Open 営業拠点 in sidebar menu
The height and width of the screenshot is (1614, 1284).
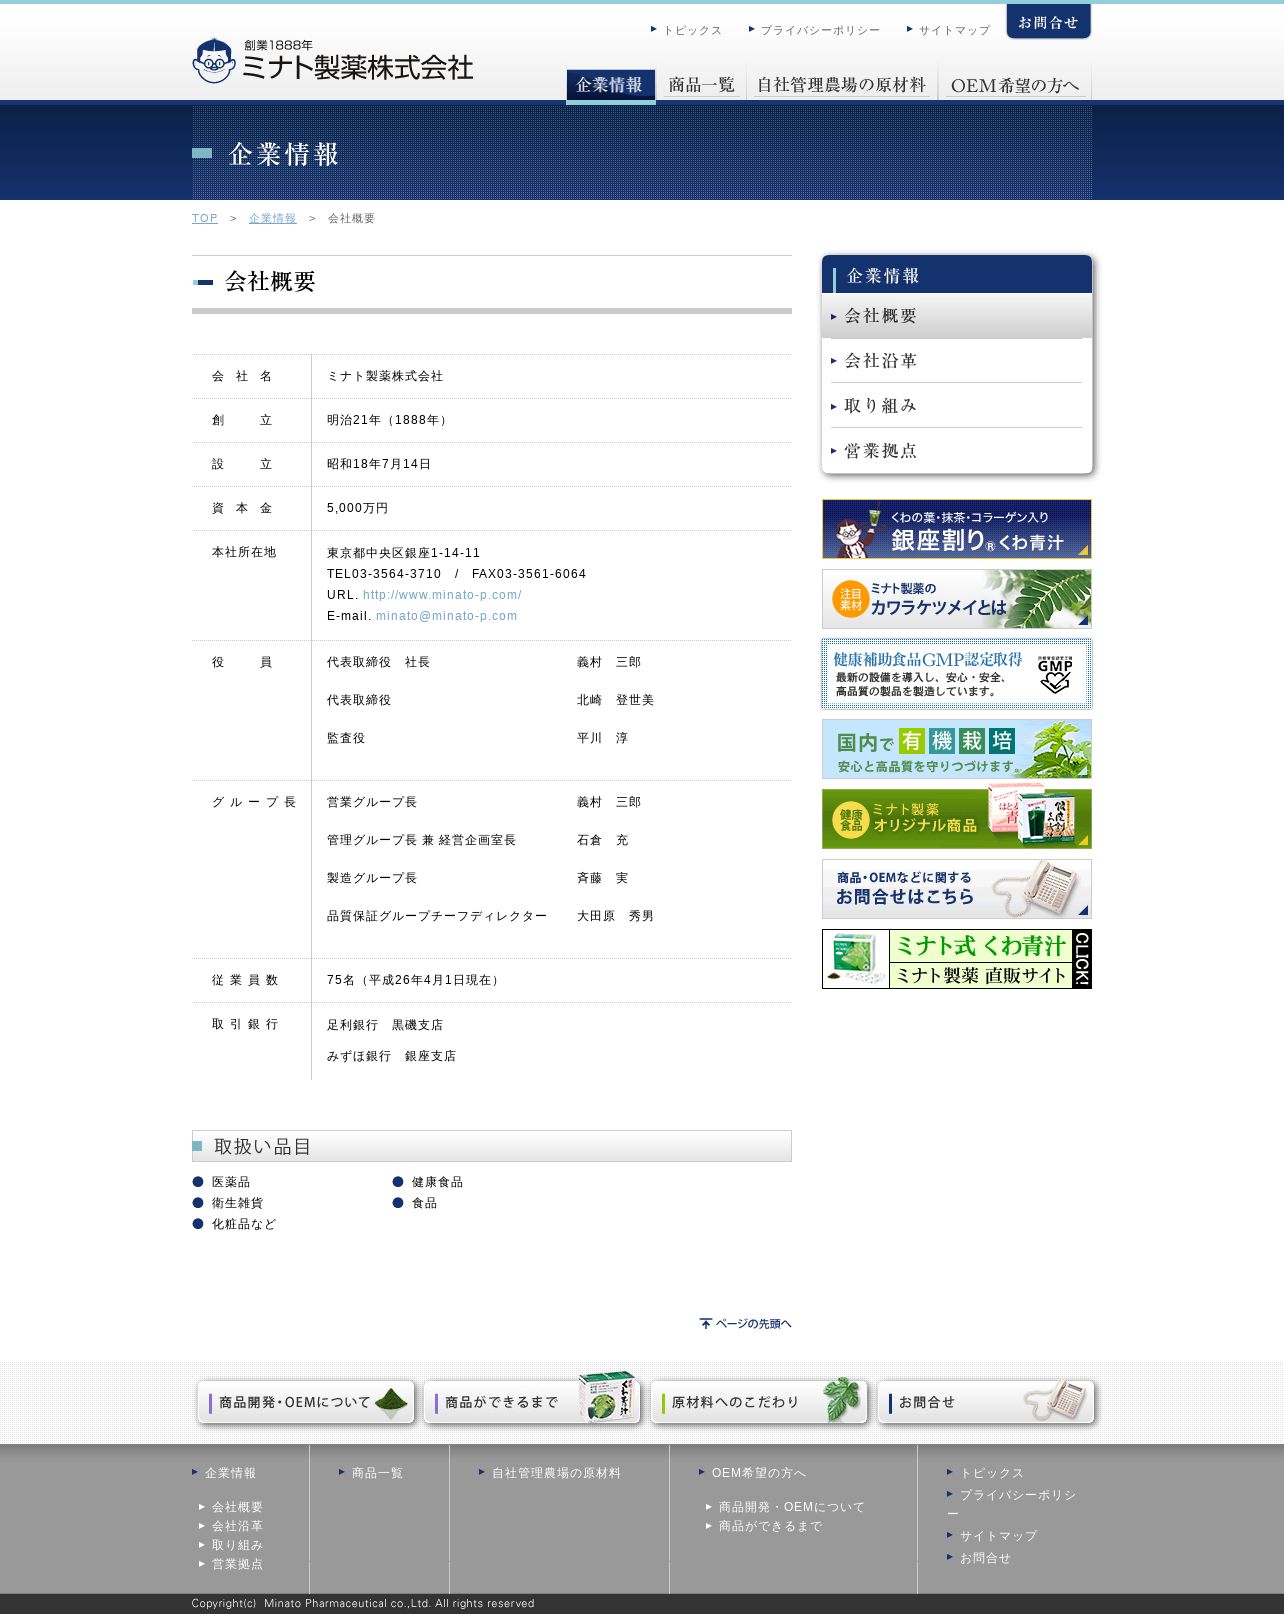957,451
